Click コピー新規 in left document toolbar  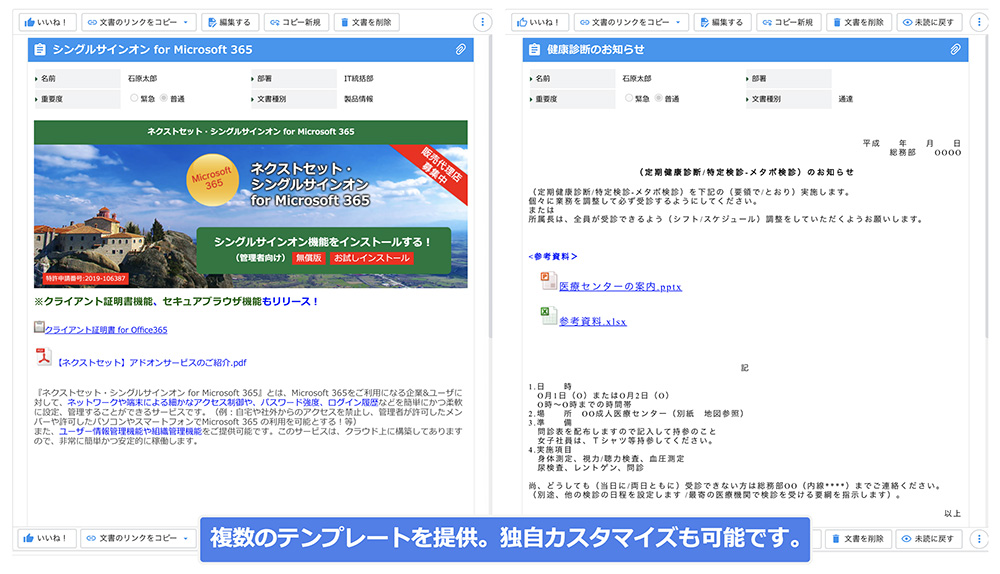(295, 22)
